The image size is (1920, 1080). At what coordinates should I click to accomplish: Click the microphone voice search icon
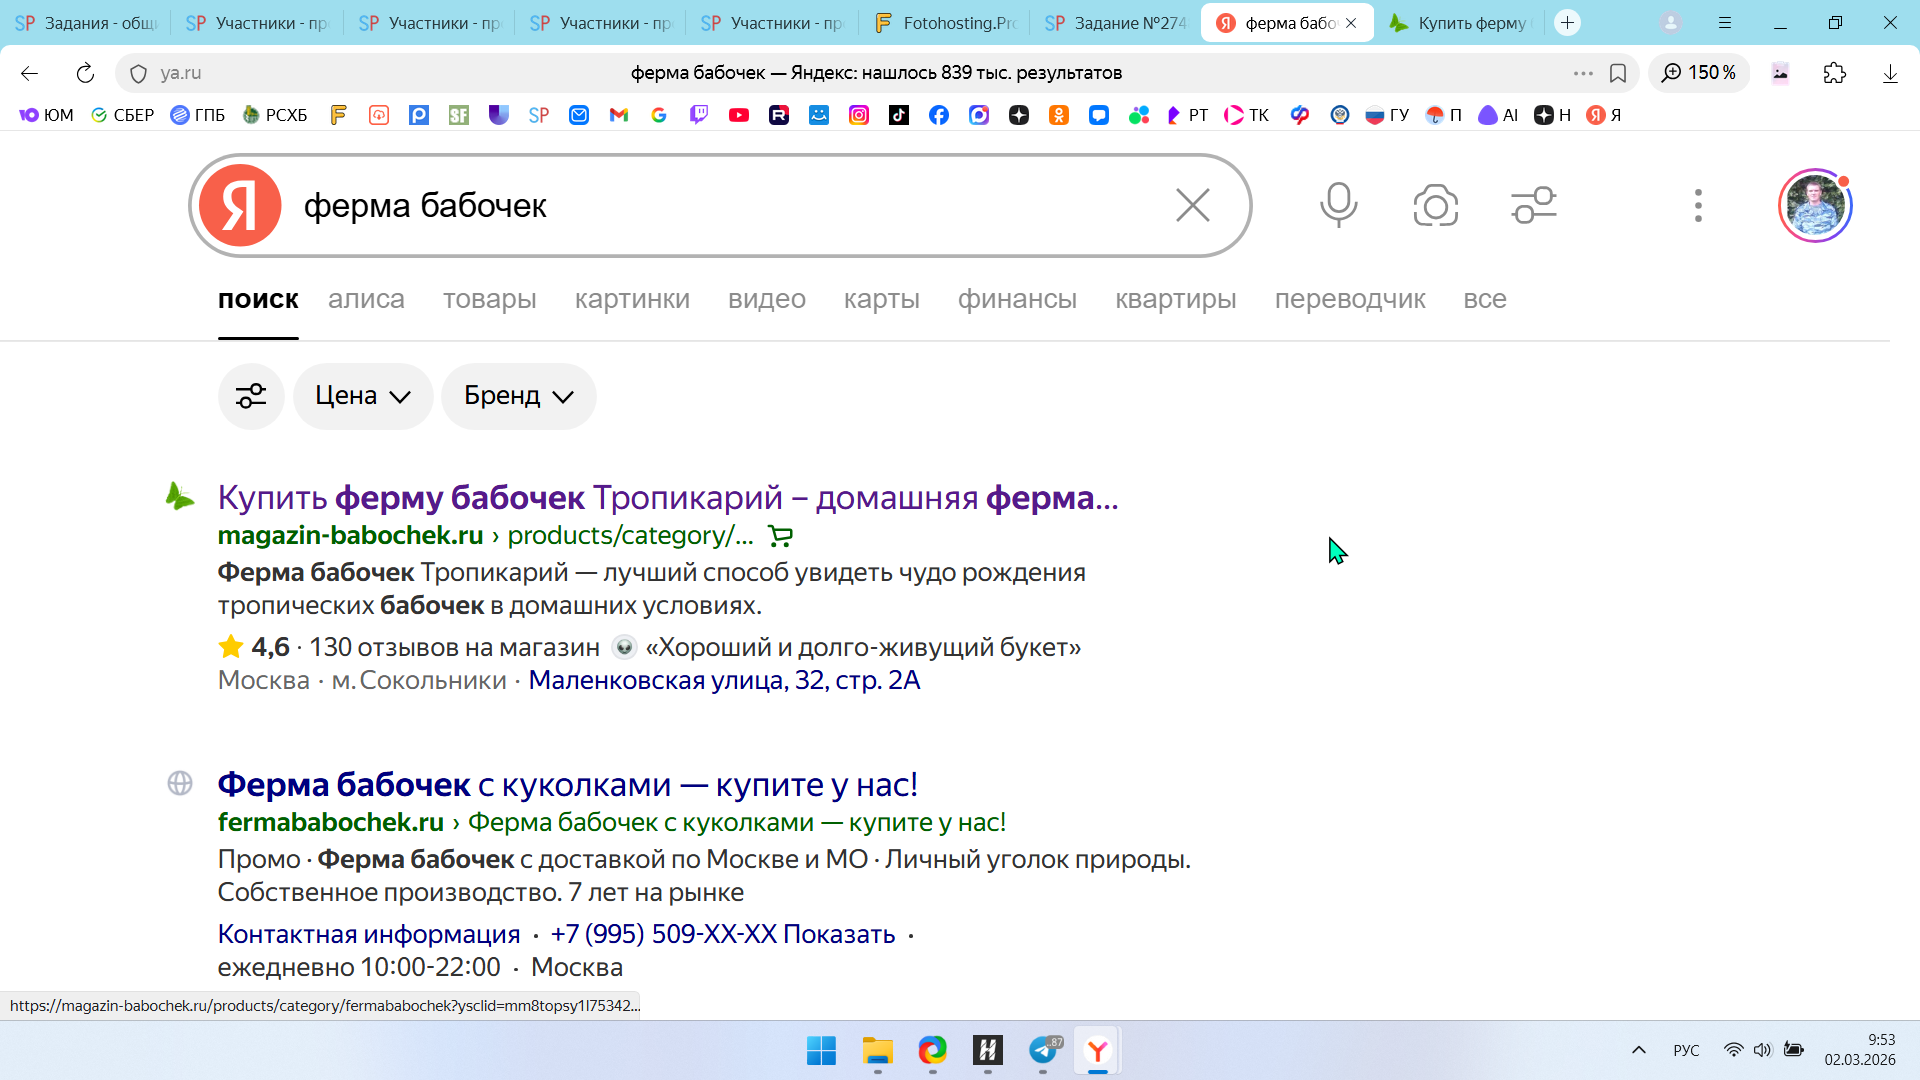[x=1338, y=205]
